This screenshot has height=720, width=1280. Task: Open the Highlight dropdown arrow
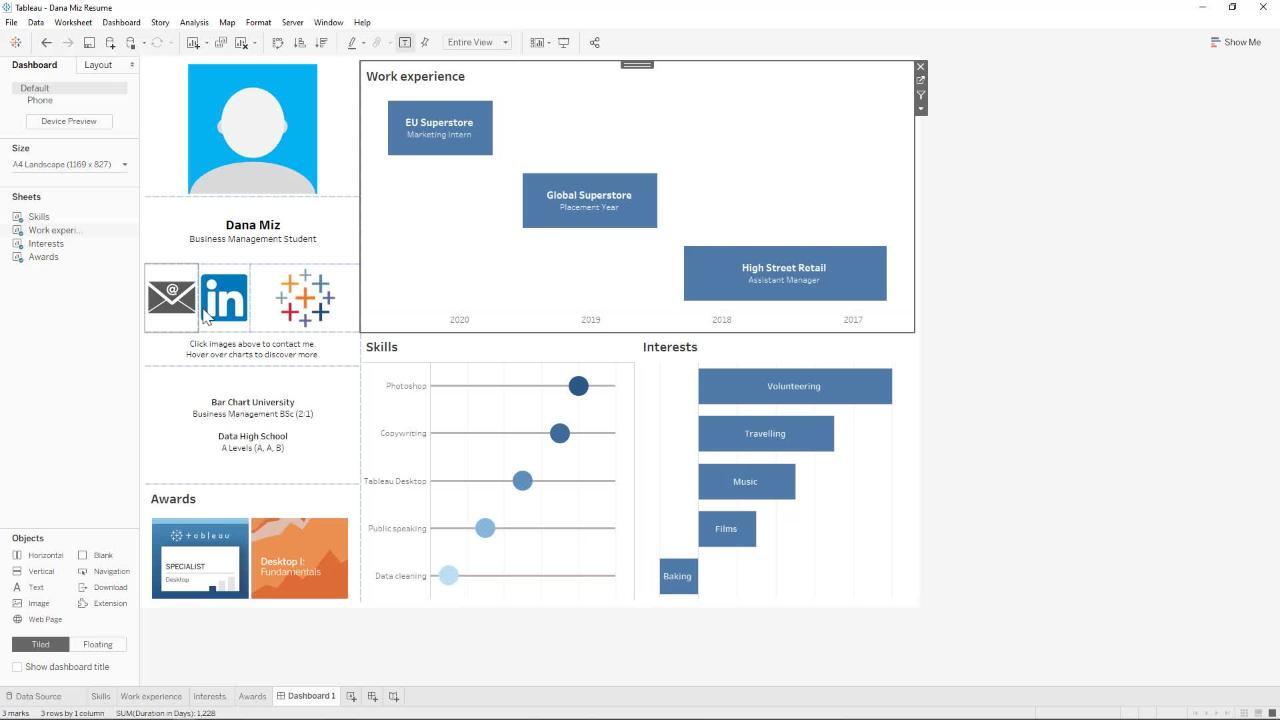pos(363,43)
